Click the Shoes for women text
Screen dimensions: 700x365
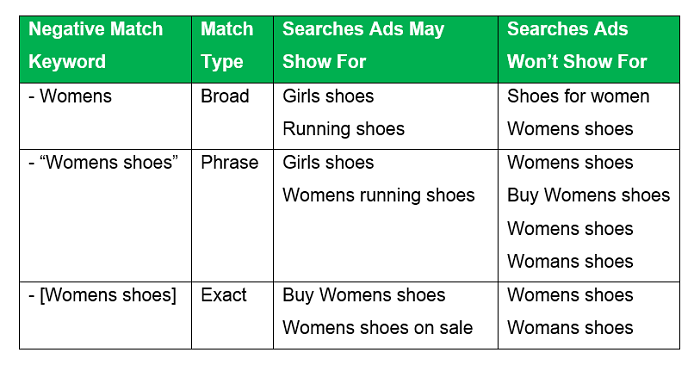578,96
